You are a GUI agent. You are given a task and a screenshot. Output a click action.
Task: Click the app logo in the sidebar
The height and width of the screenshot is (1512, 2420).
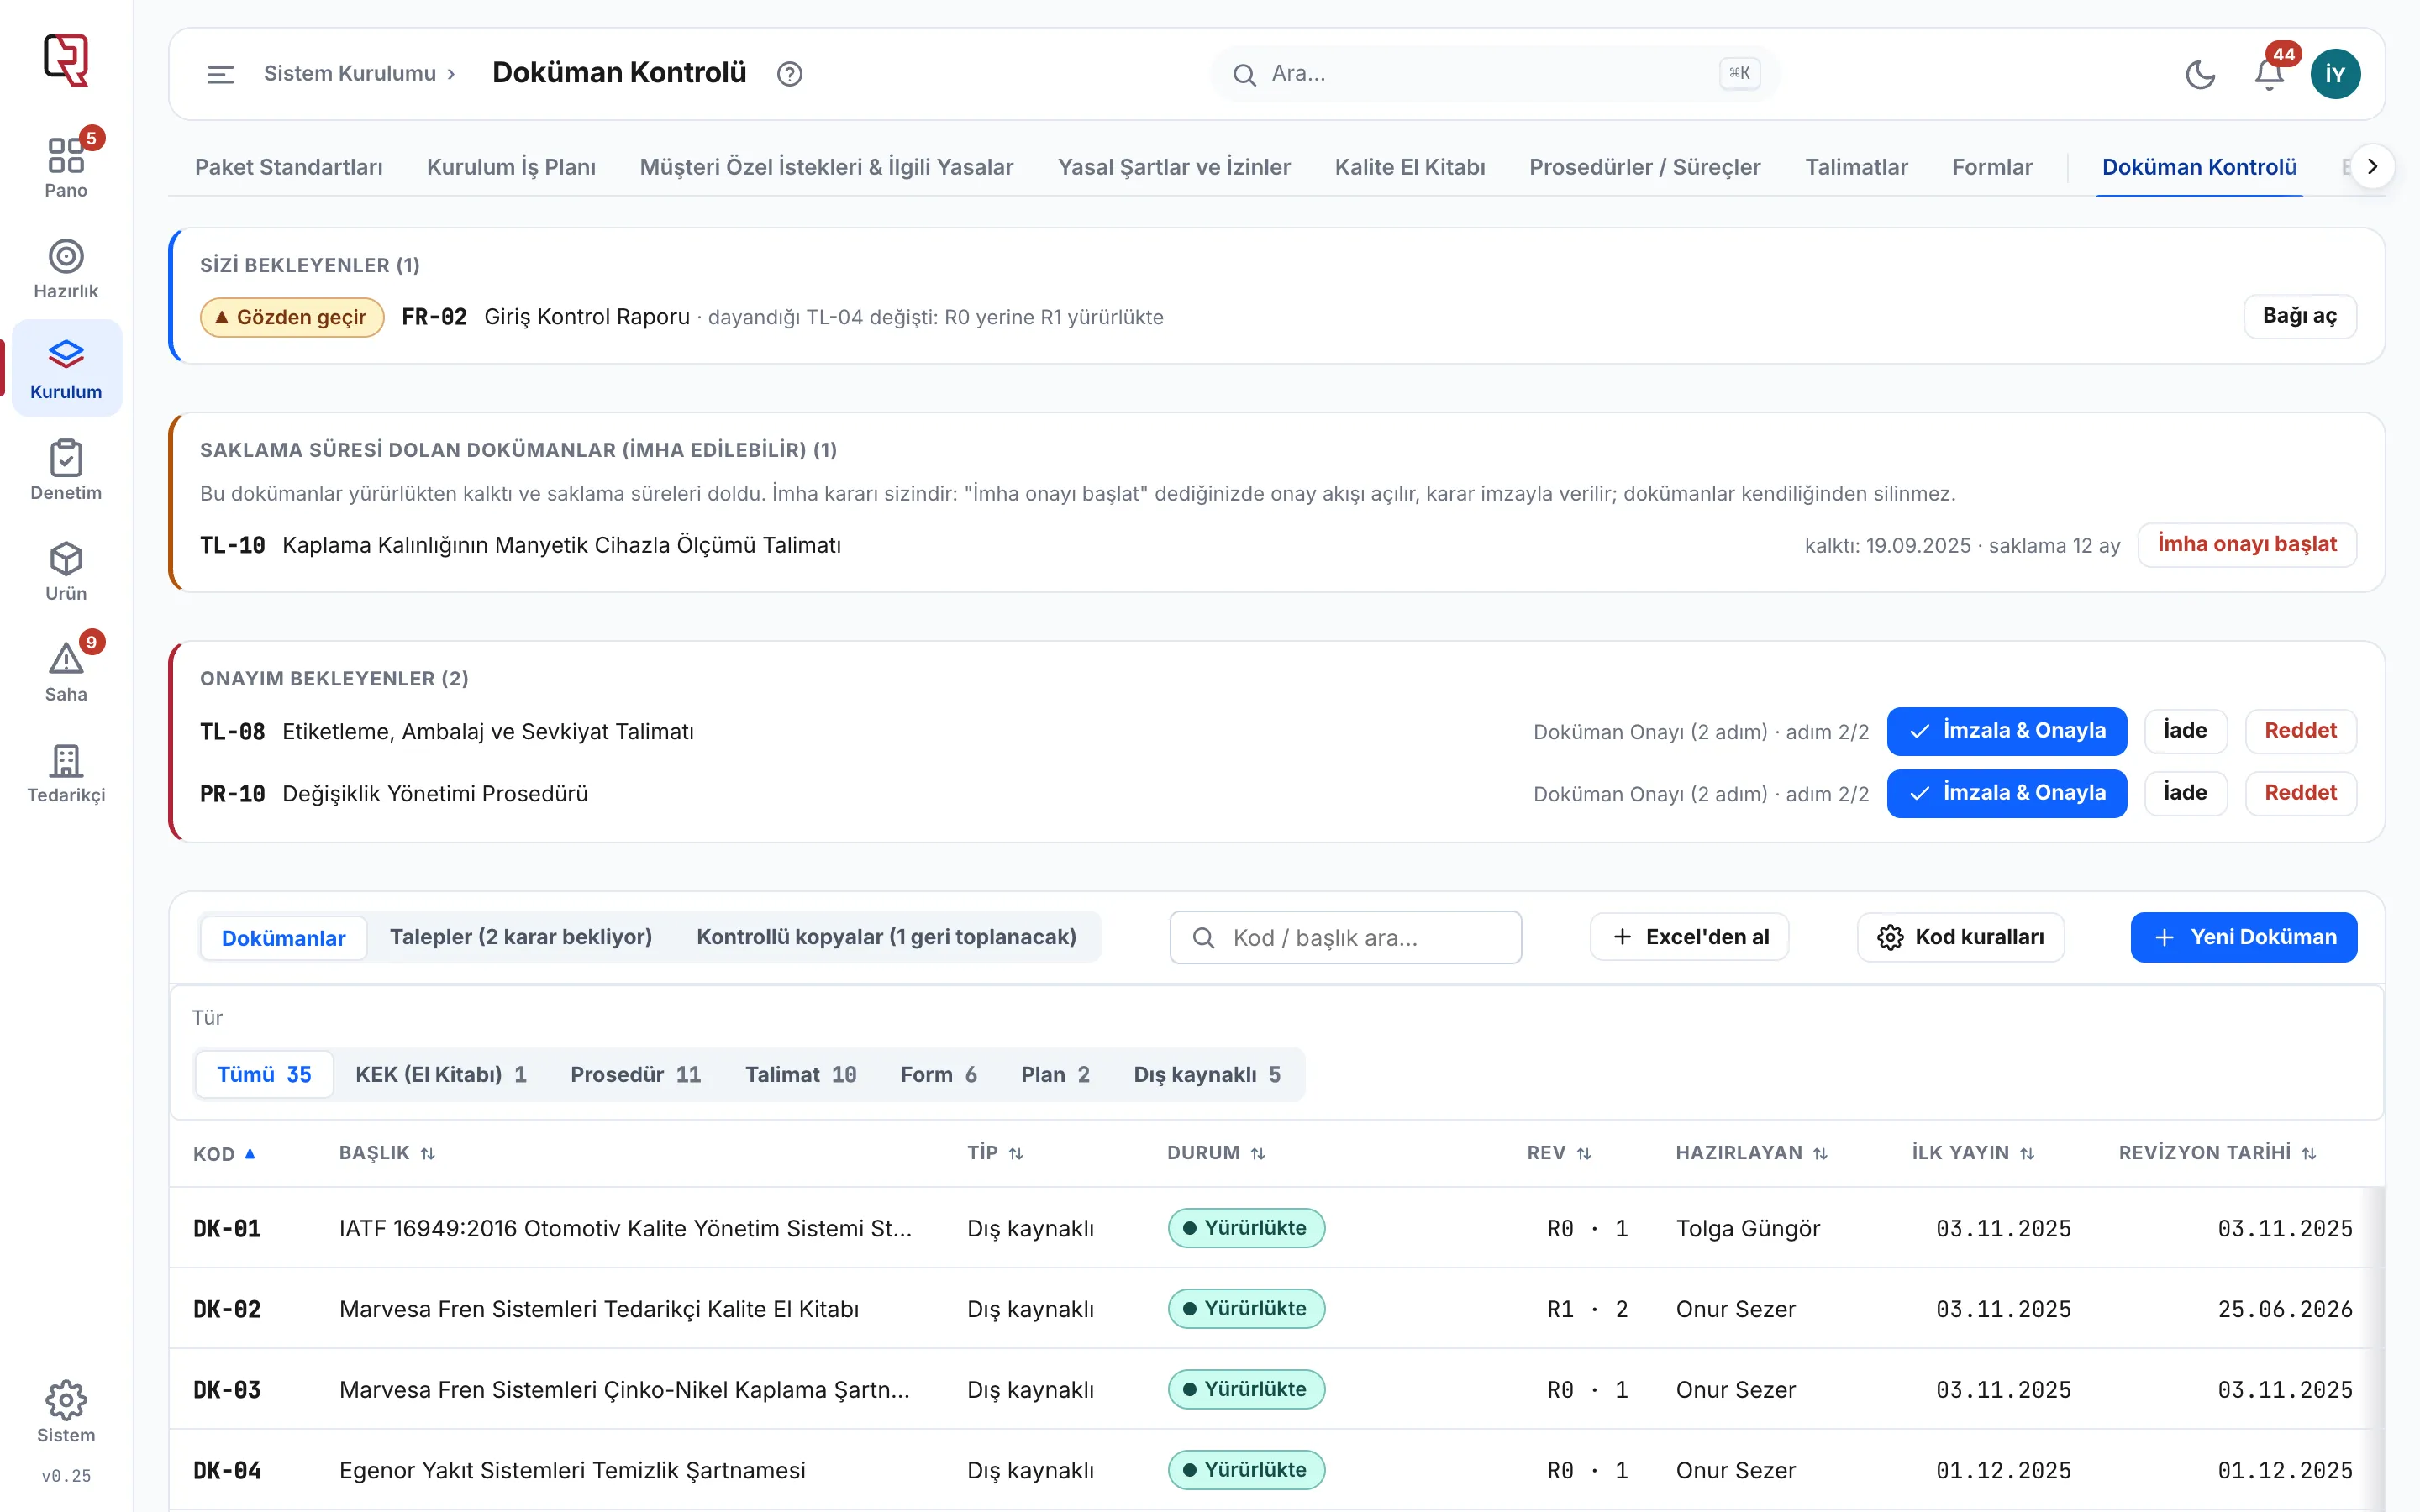pyautogui.click(x=66, y=60)
